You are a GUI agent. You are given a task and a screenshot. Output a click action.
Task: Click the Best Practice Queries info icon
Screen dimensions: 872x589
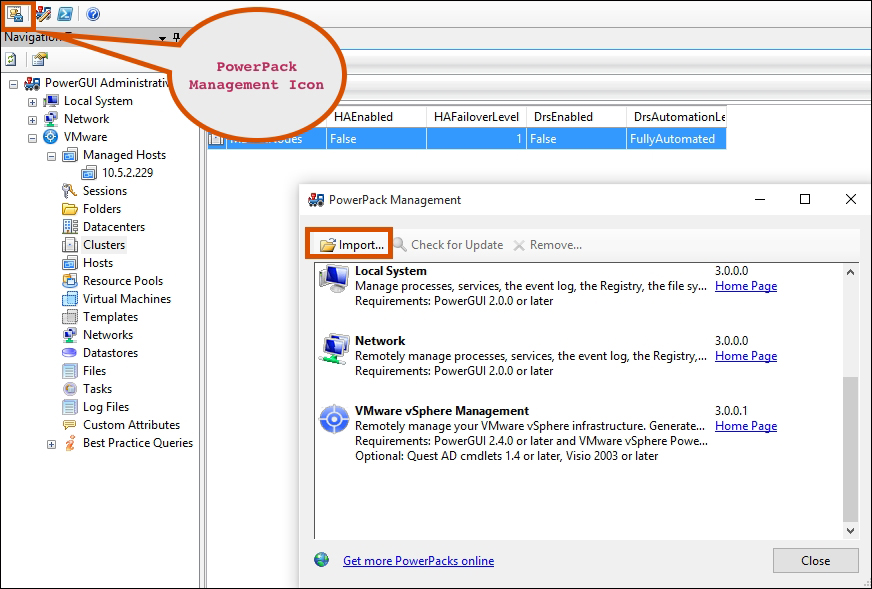pyautogui.click(x=70, y=443)
